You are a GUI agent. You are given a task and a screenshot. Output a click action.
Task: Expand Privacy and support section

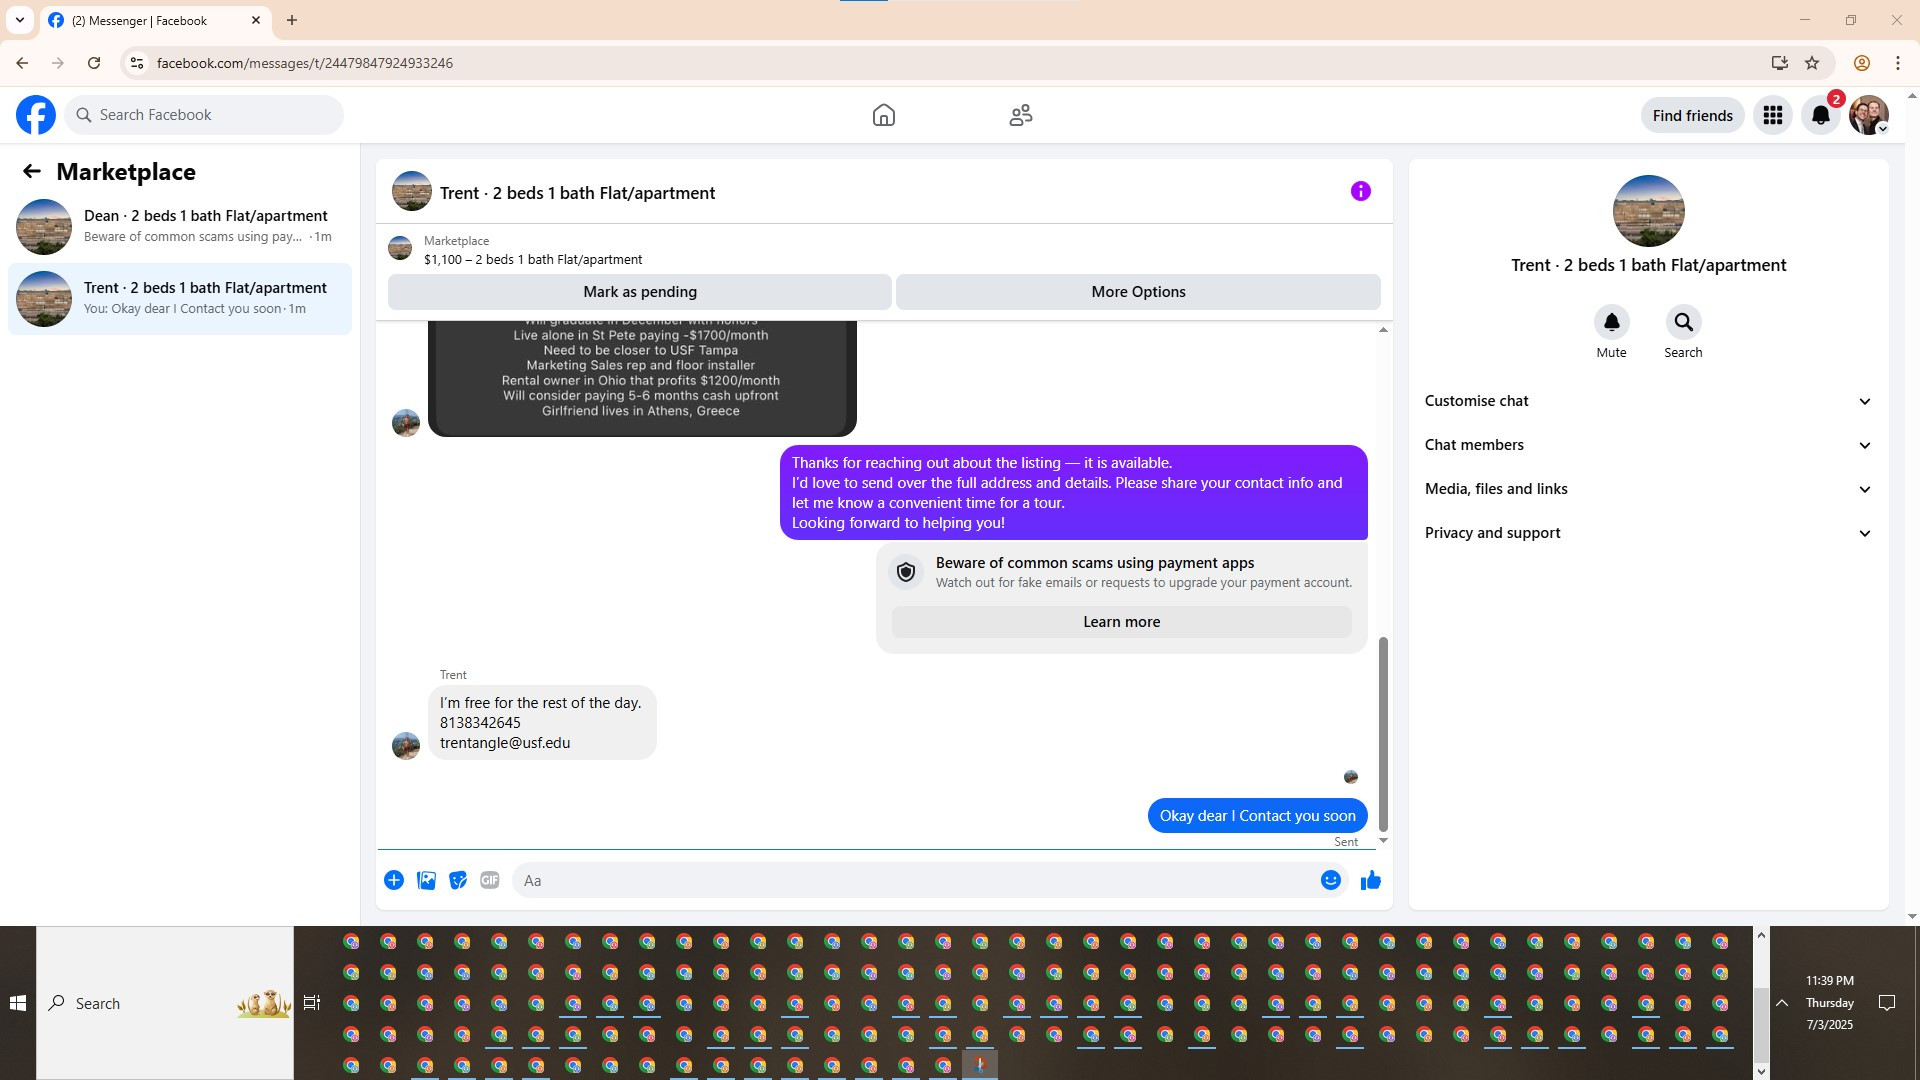click(1648, 533)
